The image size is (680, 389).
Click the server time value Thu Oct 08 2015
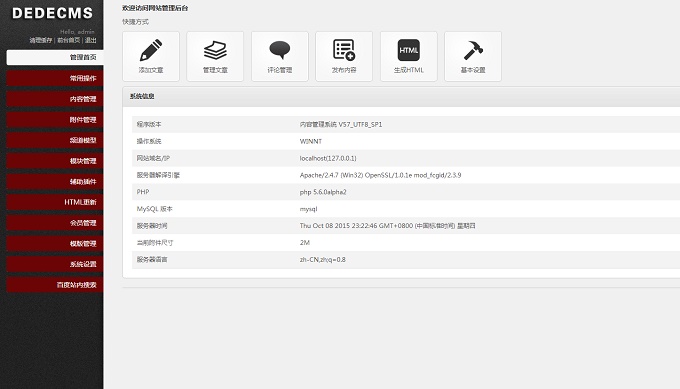(387, 226)
